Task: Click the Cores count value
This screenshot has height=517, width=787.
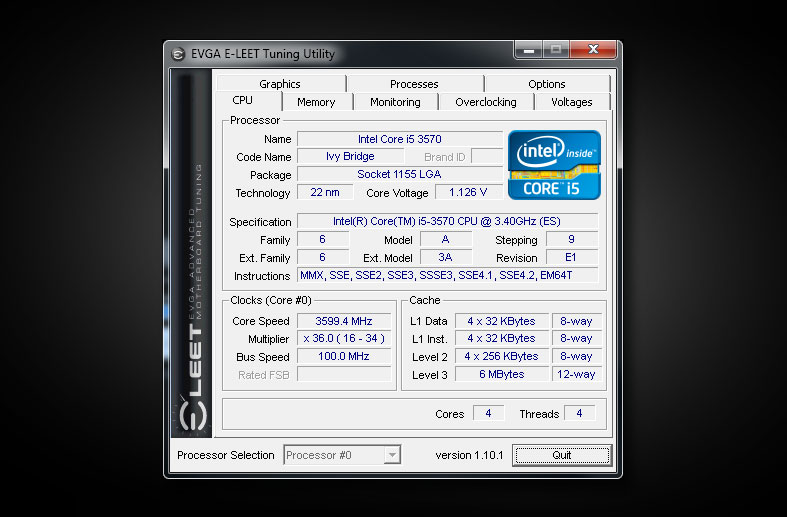Action: pos(488,414)
